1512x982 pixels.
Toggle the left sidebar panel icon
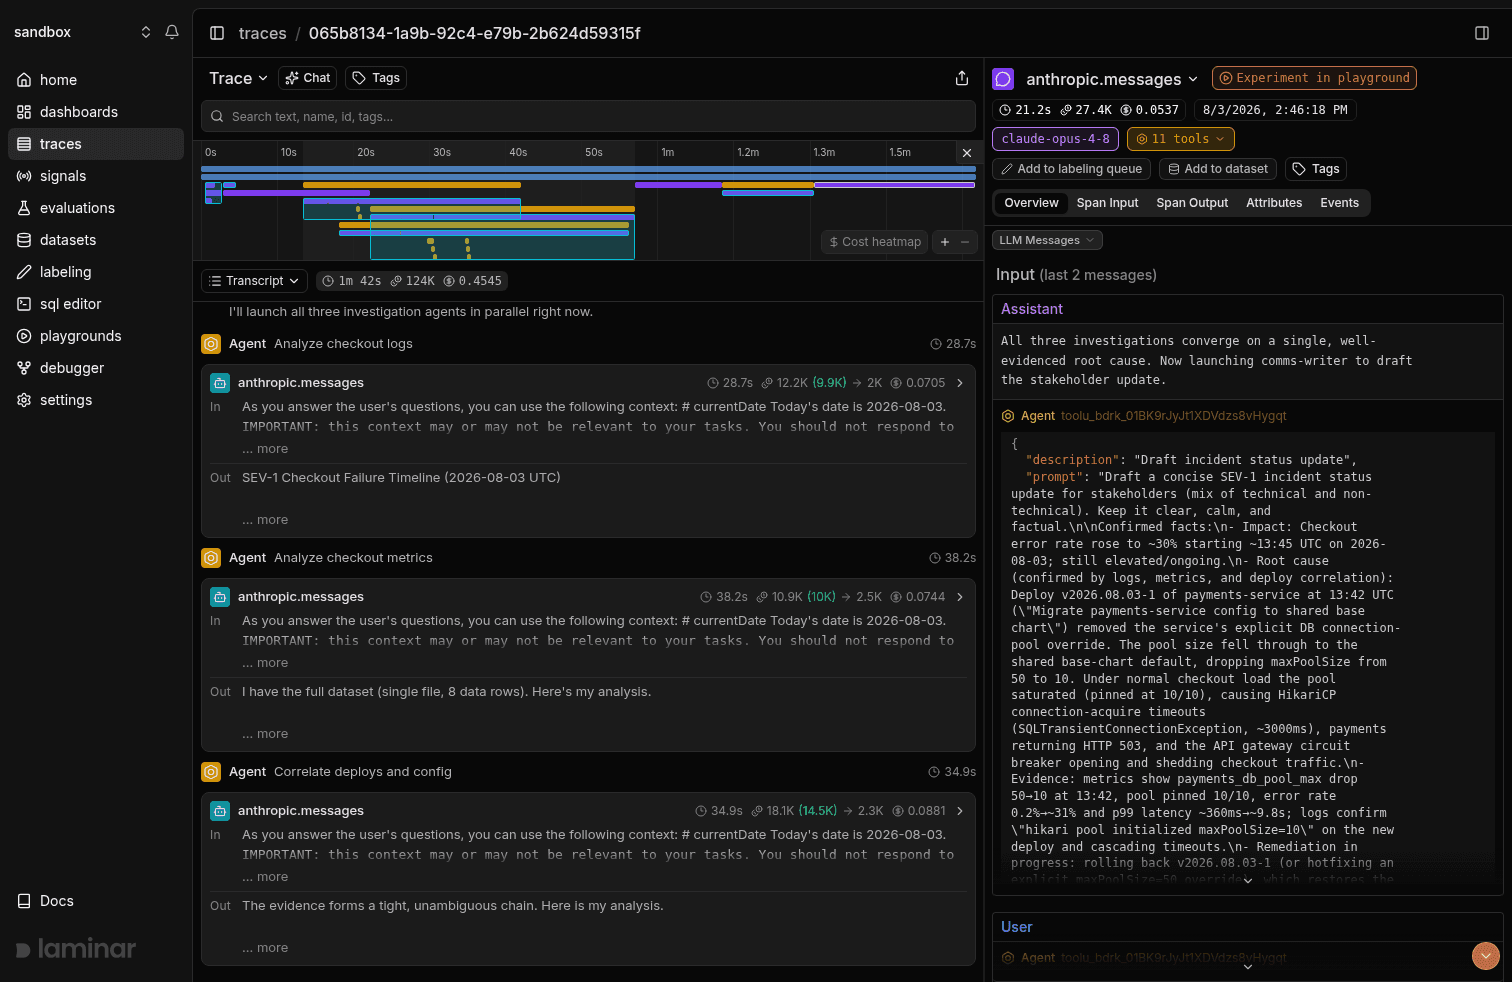pyautogui.click(x=217, y=33)
